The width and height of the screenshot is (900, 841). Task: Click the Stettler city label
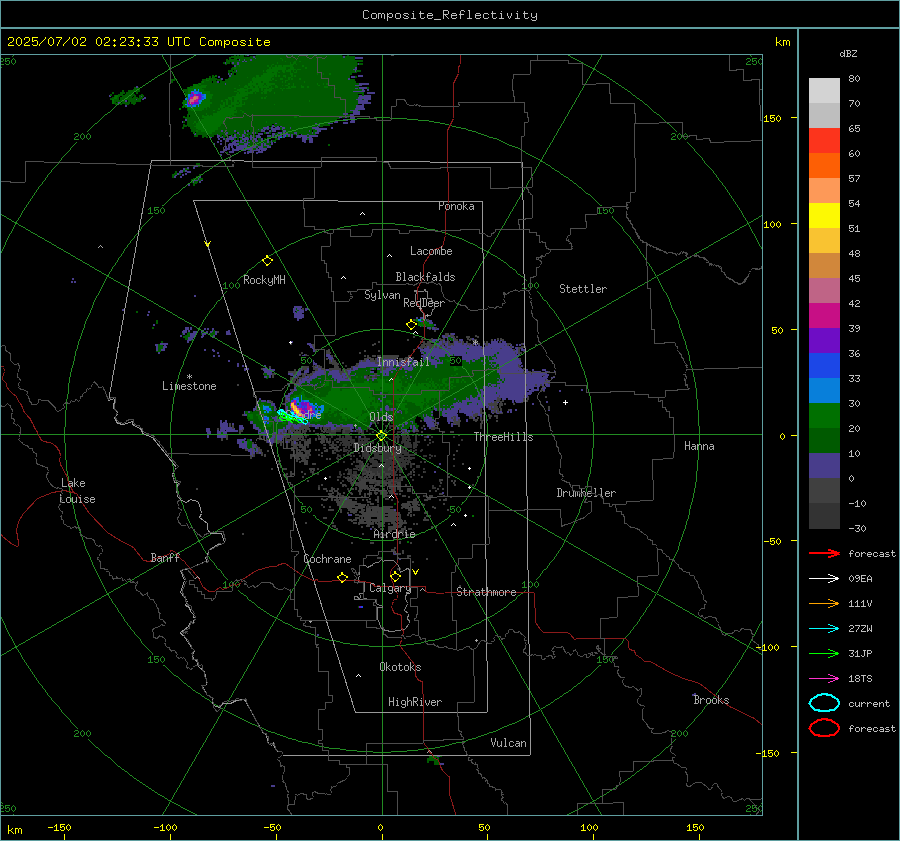[583, 289]
